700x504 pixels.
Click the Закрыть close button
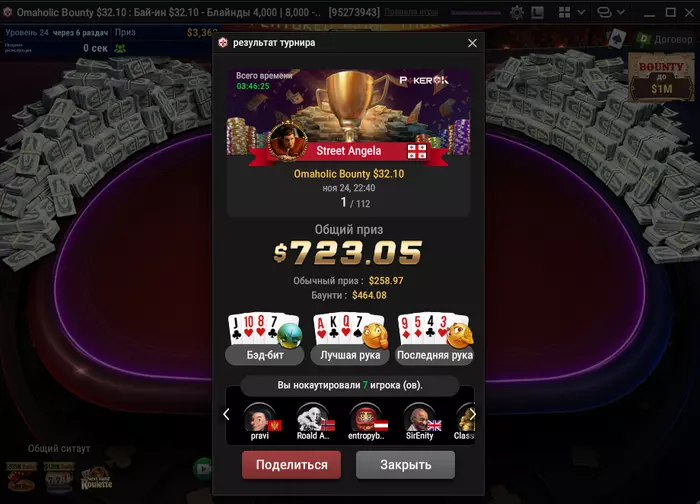[x=405, y=465]
